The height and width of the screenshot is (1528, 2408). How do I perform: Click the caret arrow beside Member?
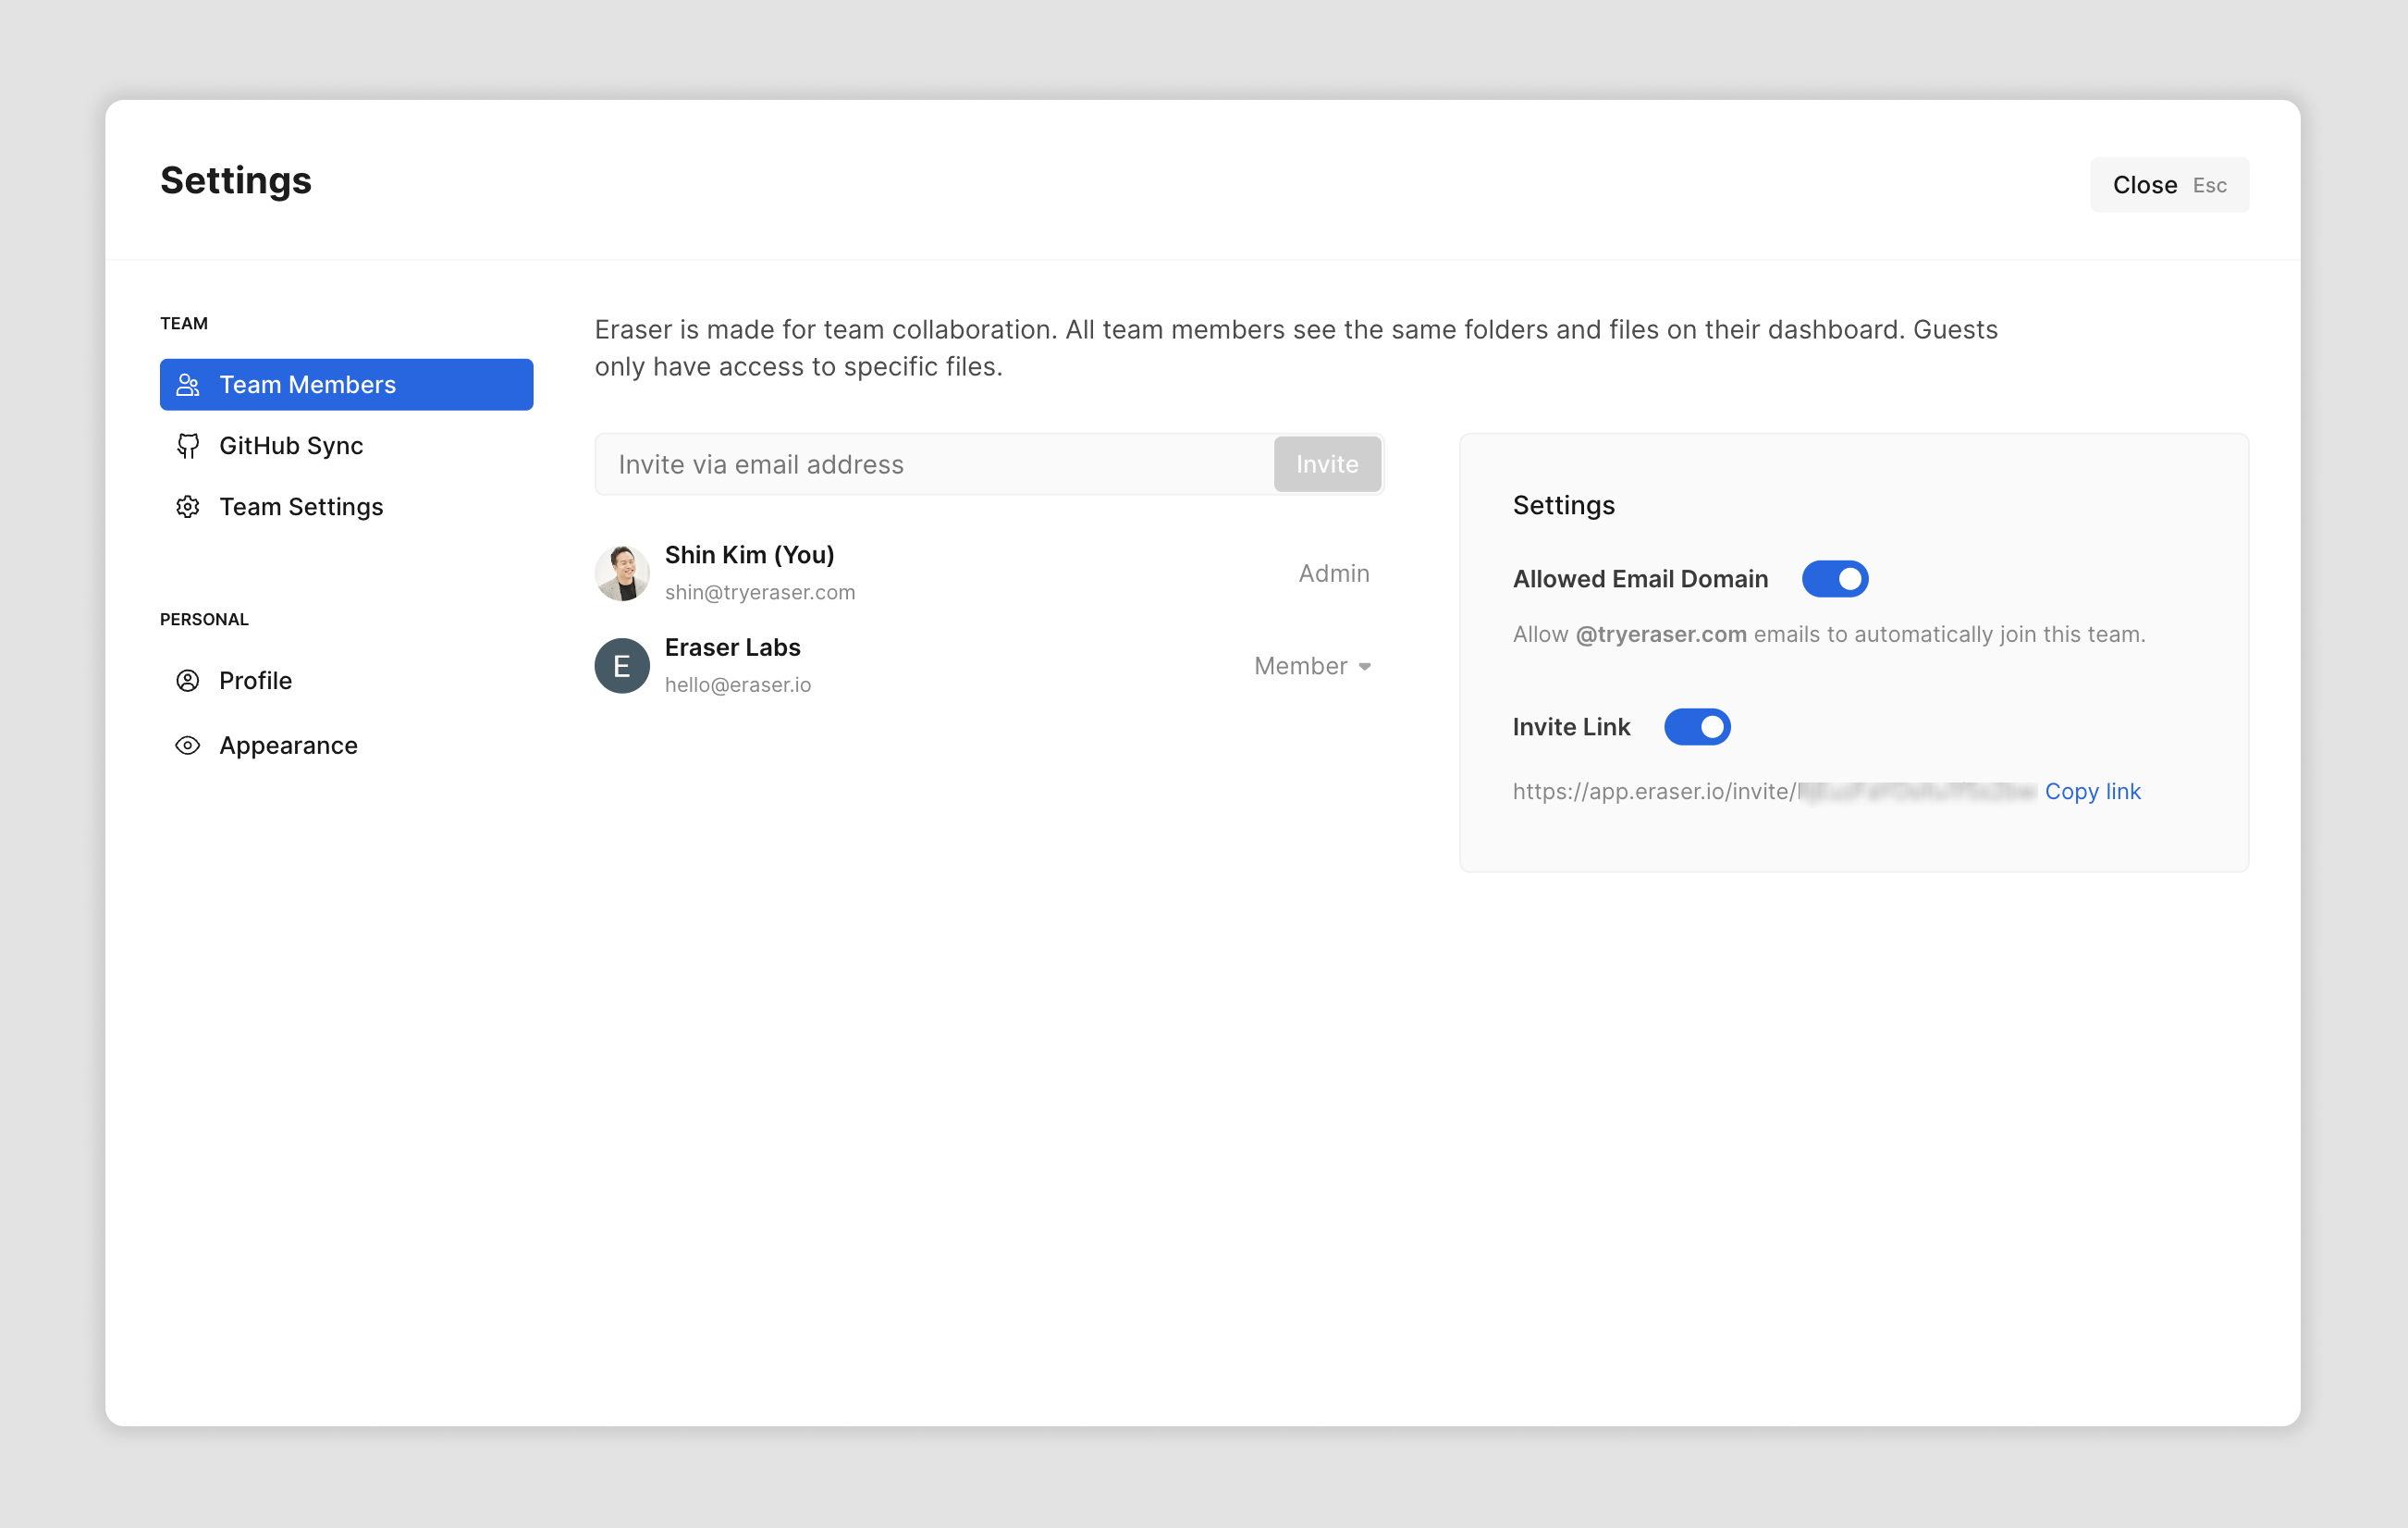pos(1365,667)
